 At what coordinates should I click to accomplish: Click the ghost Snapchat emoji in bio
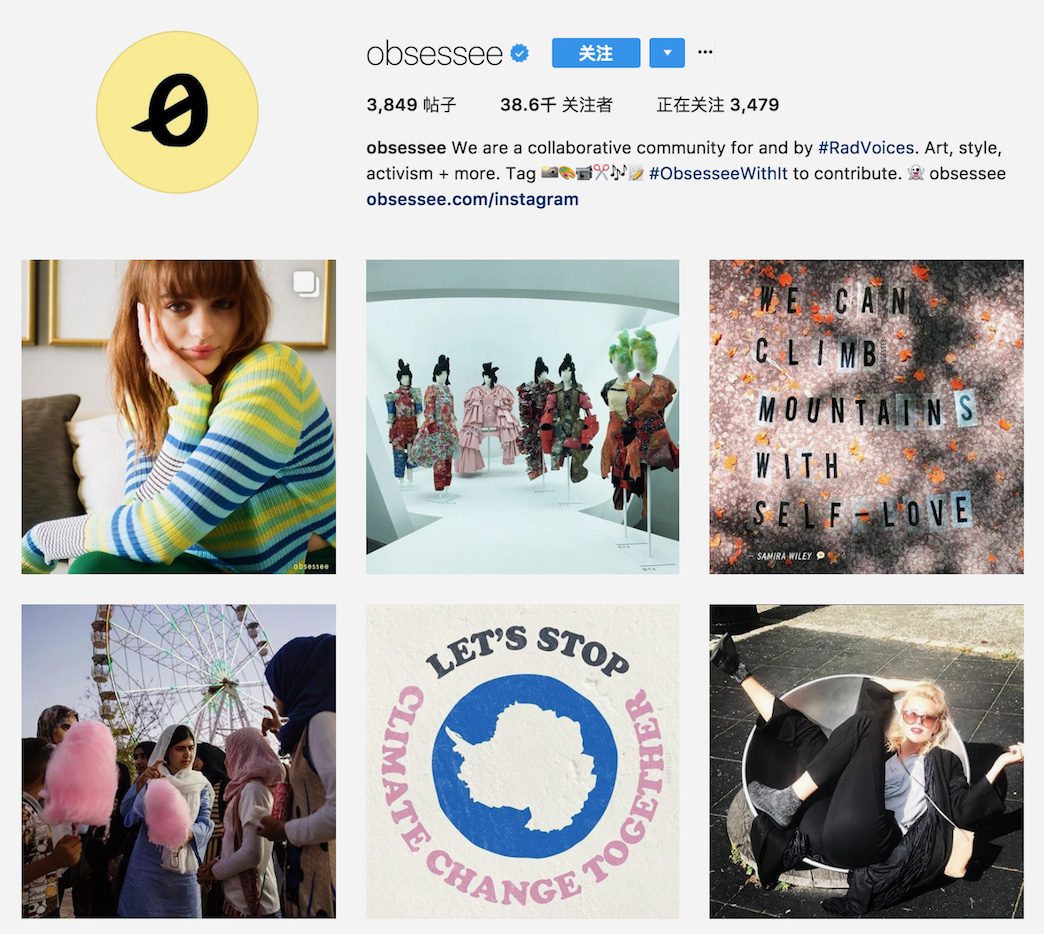(x=915, y=173)
